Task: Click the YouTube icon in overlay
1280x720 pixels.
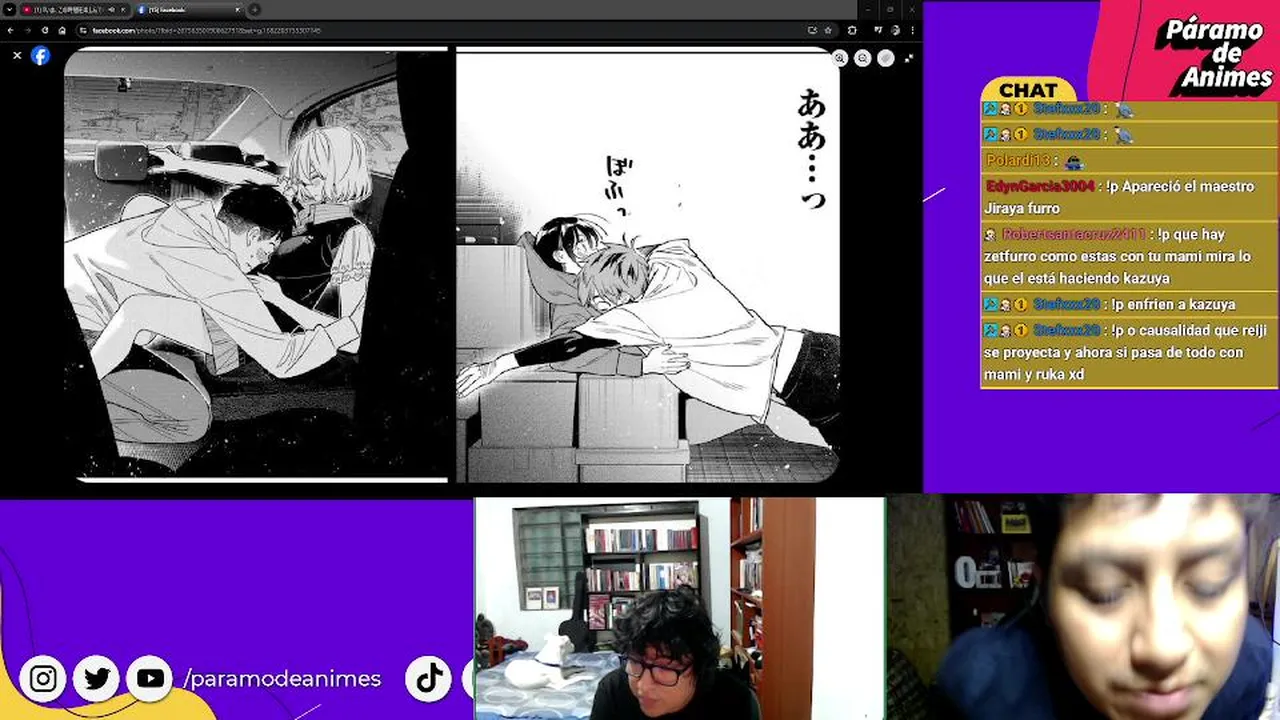Action: [x=150, y=679]
